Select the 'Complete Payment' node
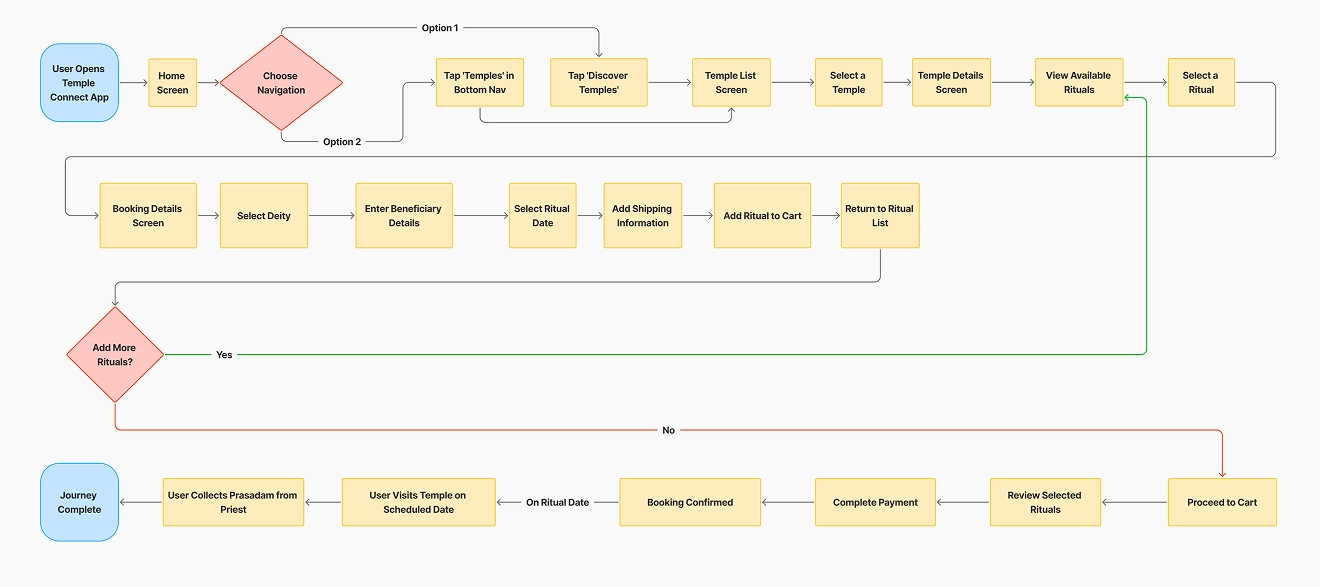1320x587 pixels. pyautogui.click(x=876, y=502)
